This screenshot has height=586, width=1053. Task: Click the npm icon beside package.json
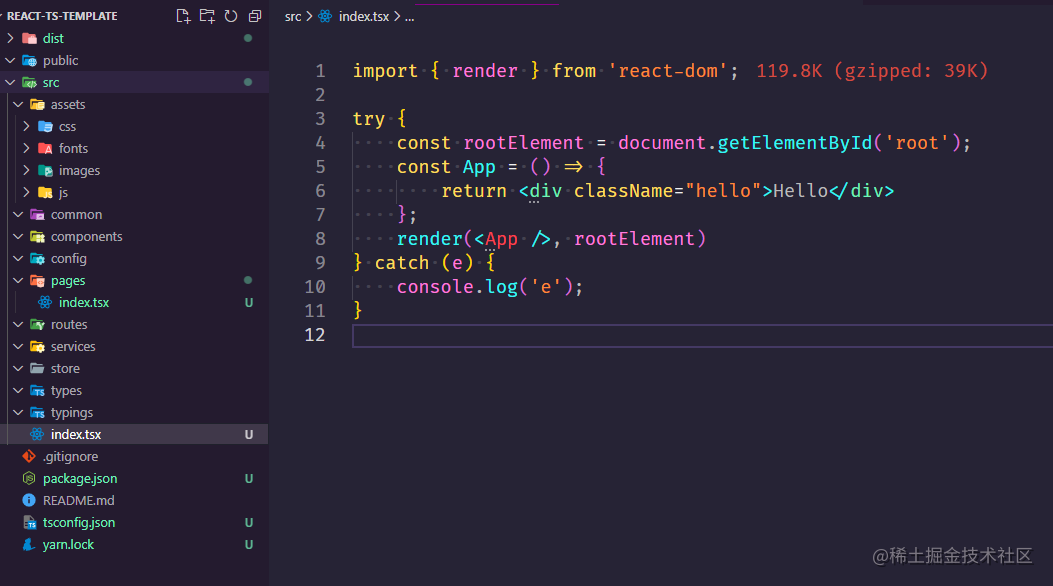coord(29,478)
